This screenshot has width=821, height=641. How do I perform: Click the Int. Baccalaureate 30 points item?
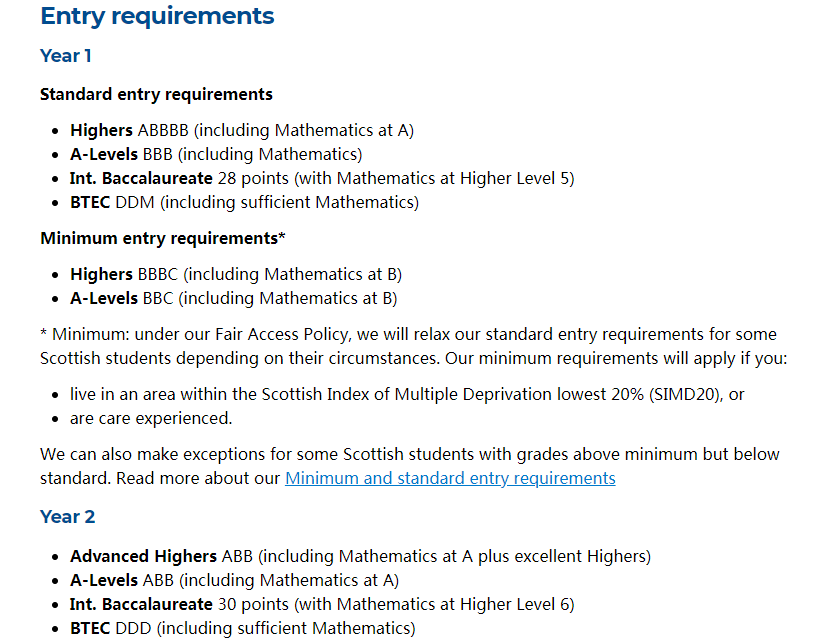[x=321, y=604]
